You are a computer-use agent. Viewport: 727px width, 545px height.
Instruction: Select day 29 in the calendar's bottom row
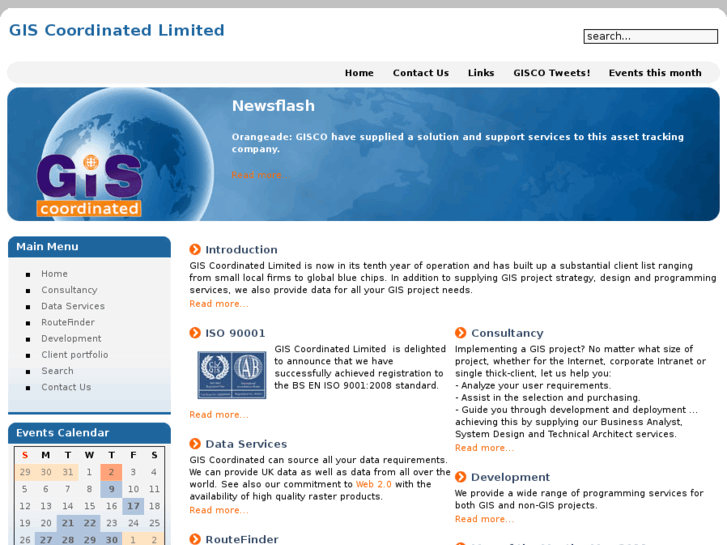pos(89,540)
